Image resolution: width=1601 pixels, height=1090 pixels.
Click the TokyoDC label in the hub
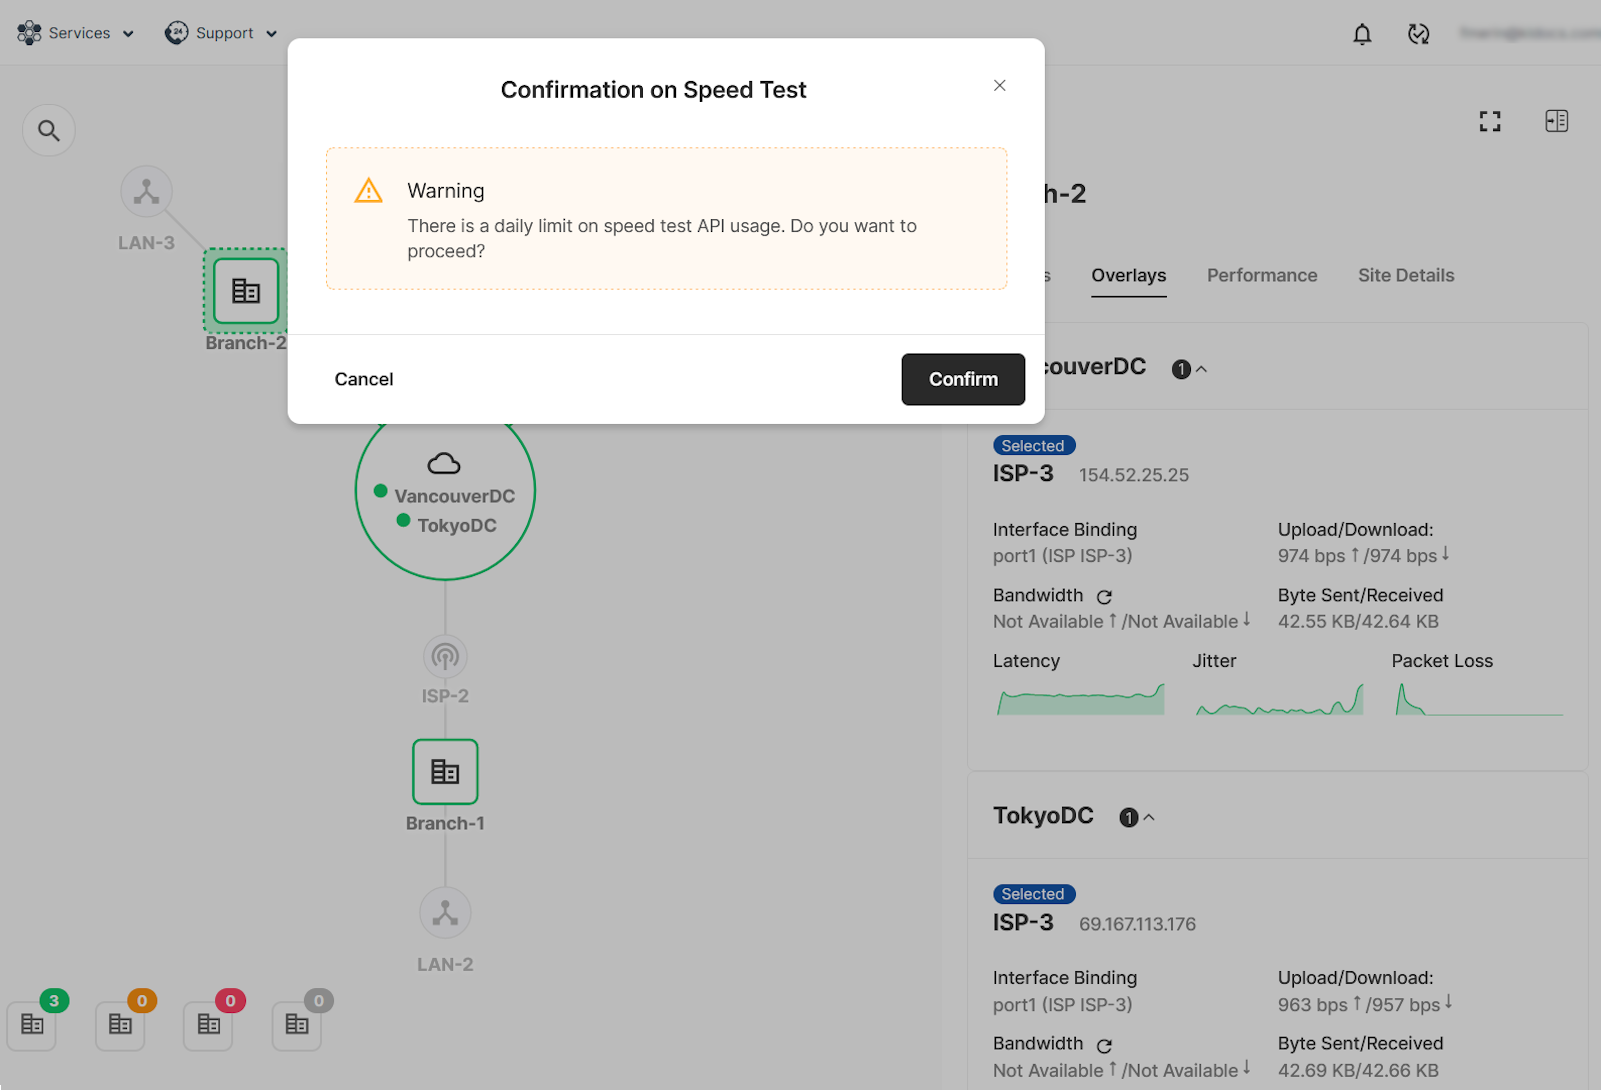click(457, 525)
